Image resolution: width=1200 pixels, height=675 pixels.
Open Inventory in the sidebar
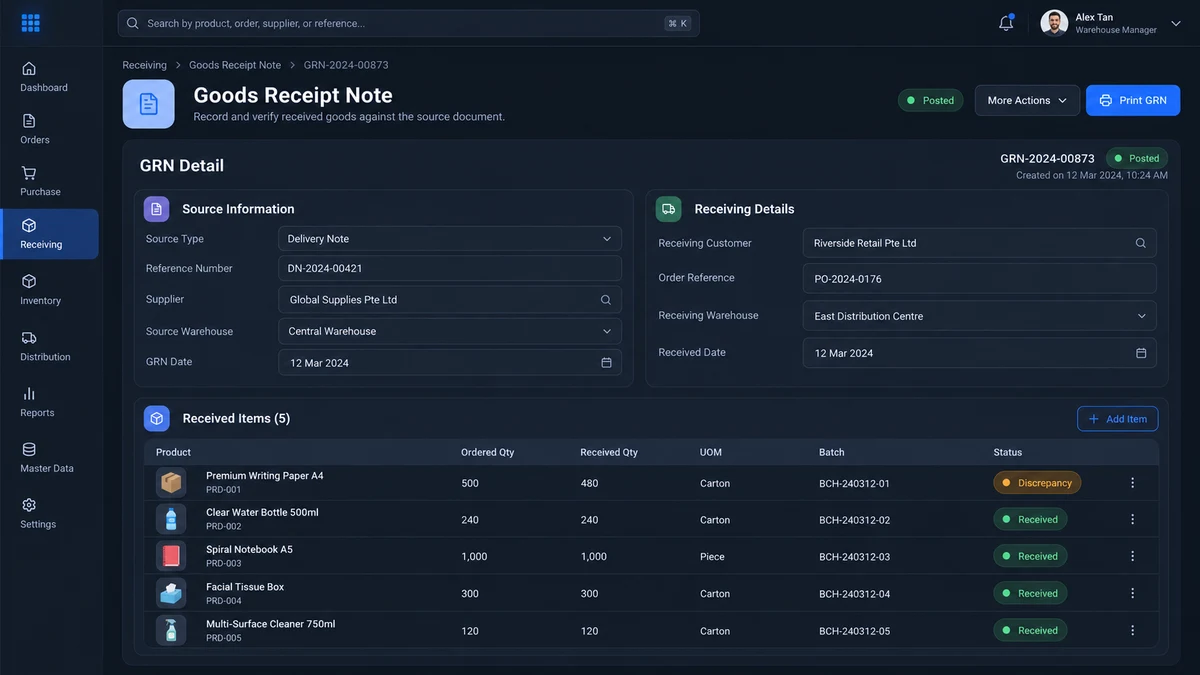[x=40, y=290]
